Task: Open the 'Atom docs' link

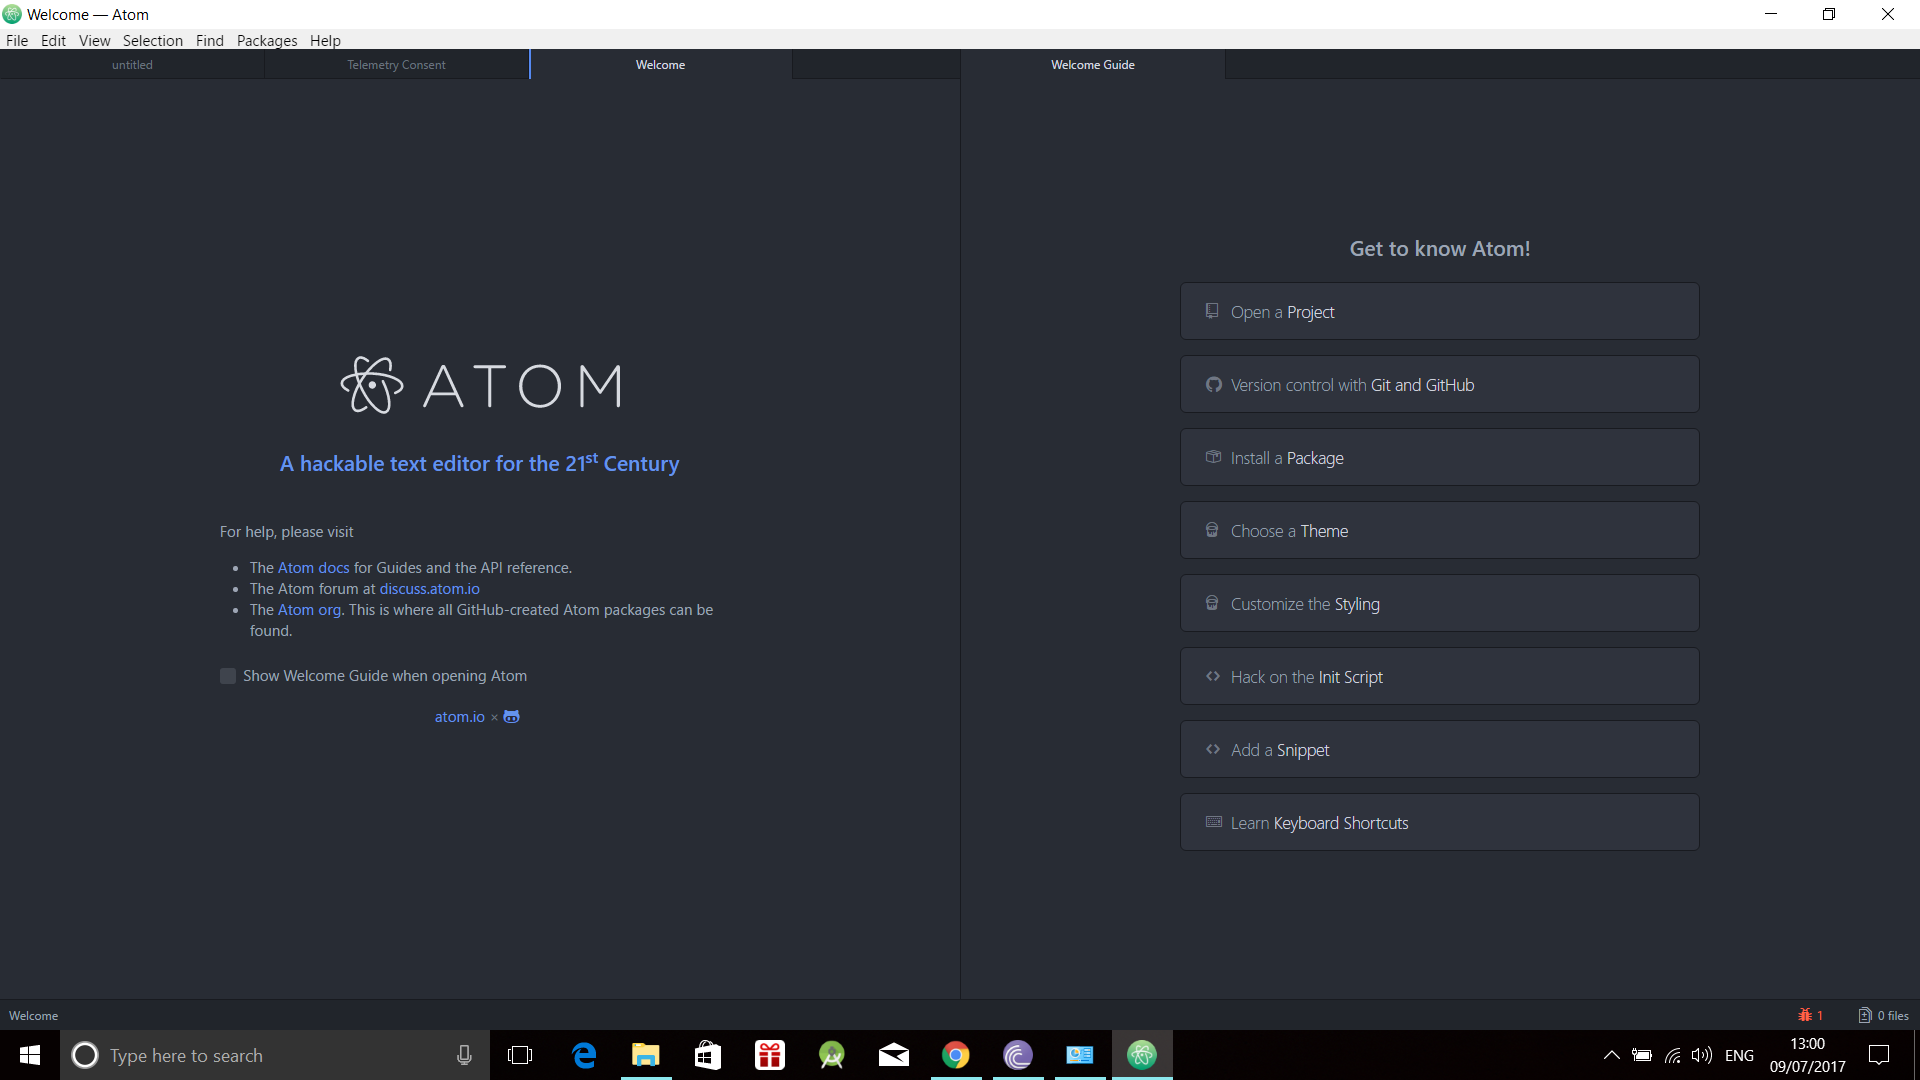Action: [313, 568]
